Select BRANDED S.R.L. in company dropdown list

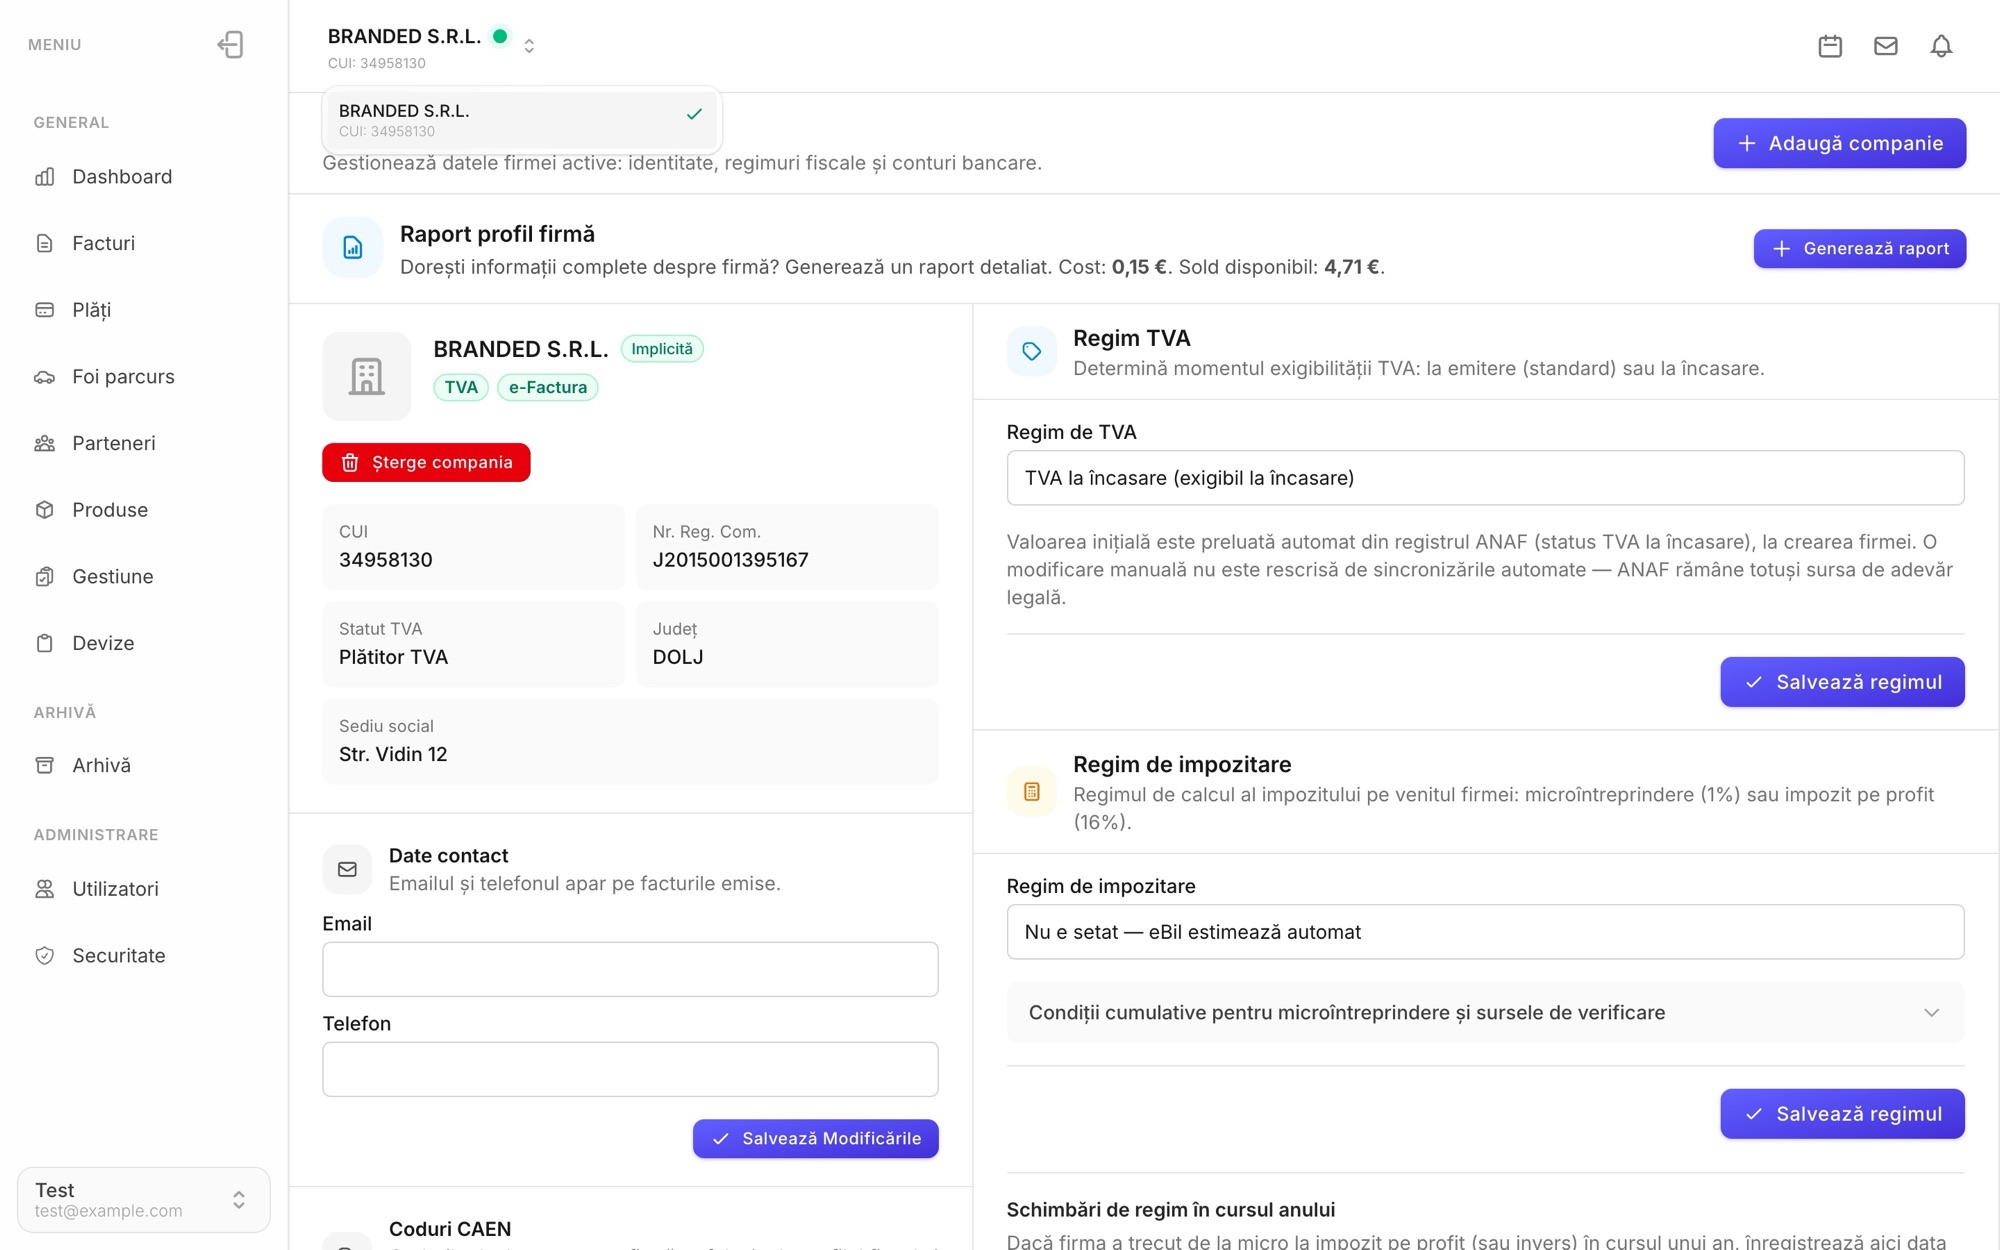tap(521, 120)
